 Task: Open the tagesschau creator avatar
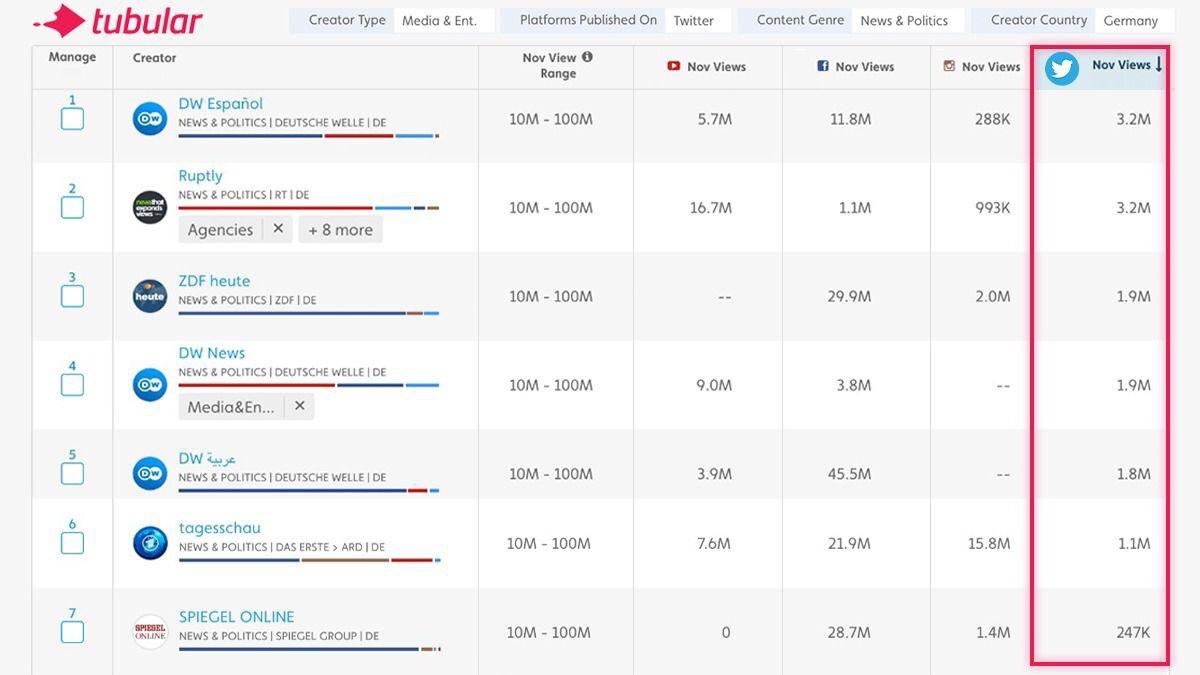pyautogui.click(x=150, y=543)
